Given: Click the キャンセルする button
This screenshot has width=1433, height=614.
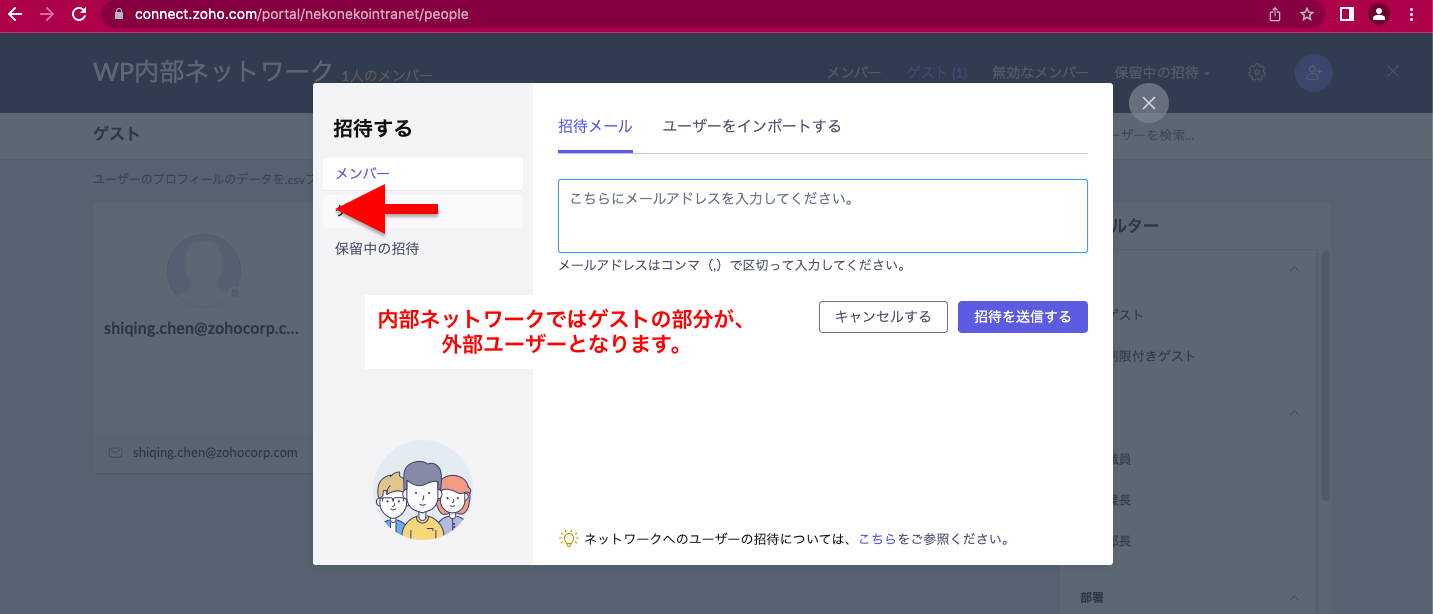Looking at the screenshot, I should [x=882, y=317].
